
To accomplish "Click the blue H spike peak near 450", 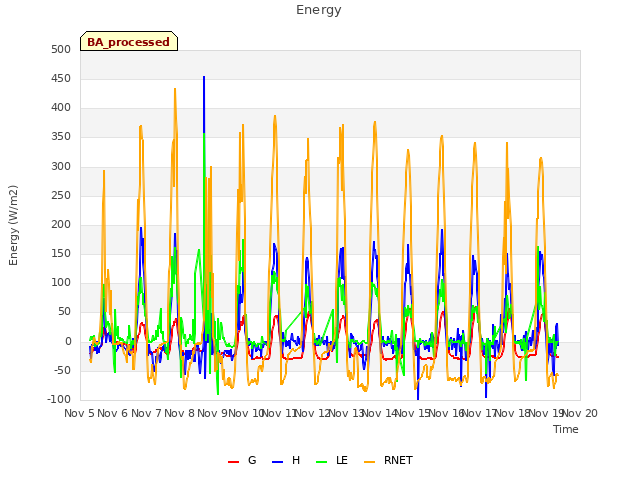I will 204,77.
